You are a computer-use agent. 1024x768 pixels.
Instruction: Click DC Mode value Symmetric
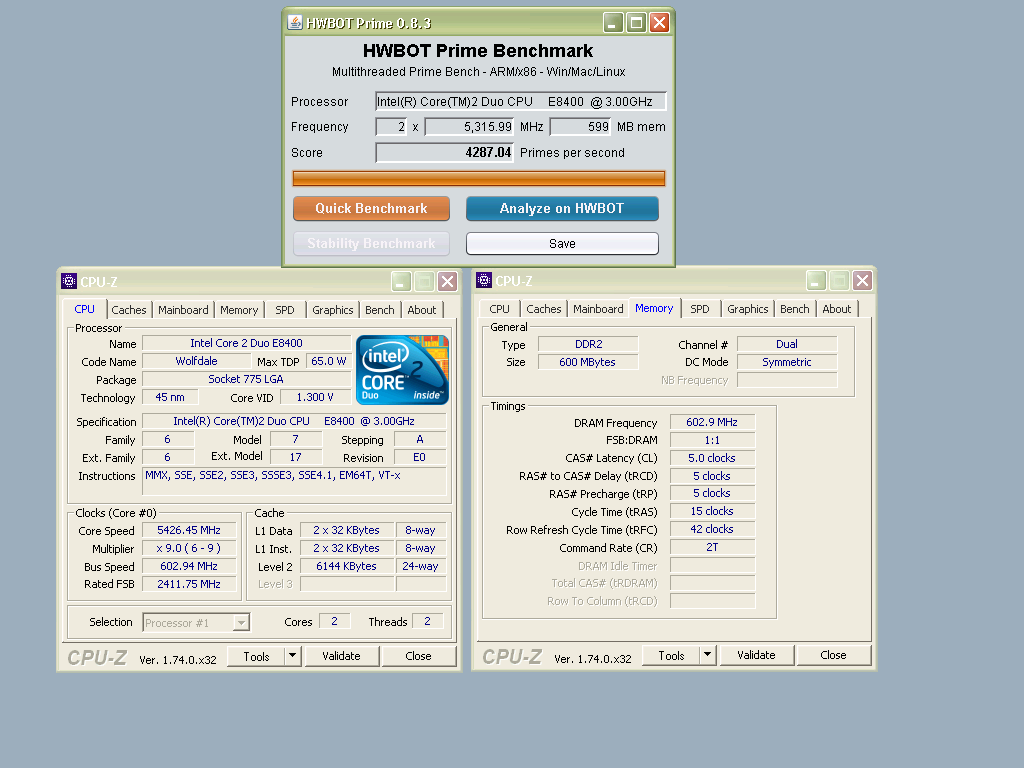pos(787,362)
